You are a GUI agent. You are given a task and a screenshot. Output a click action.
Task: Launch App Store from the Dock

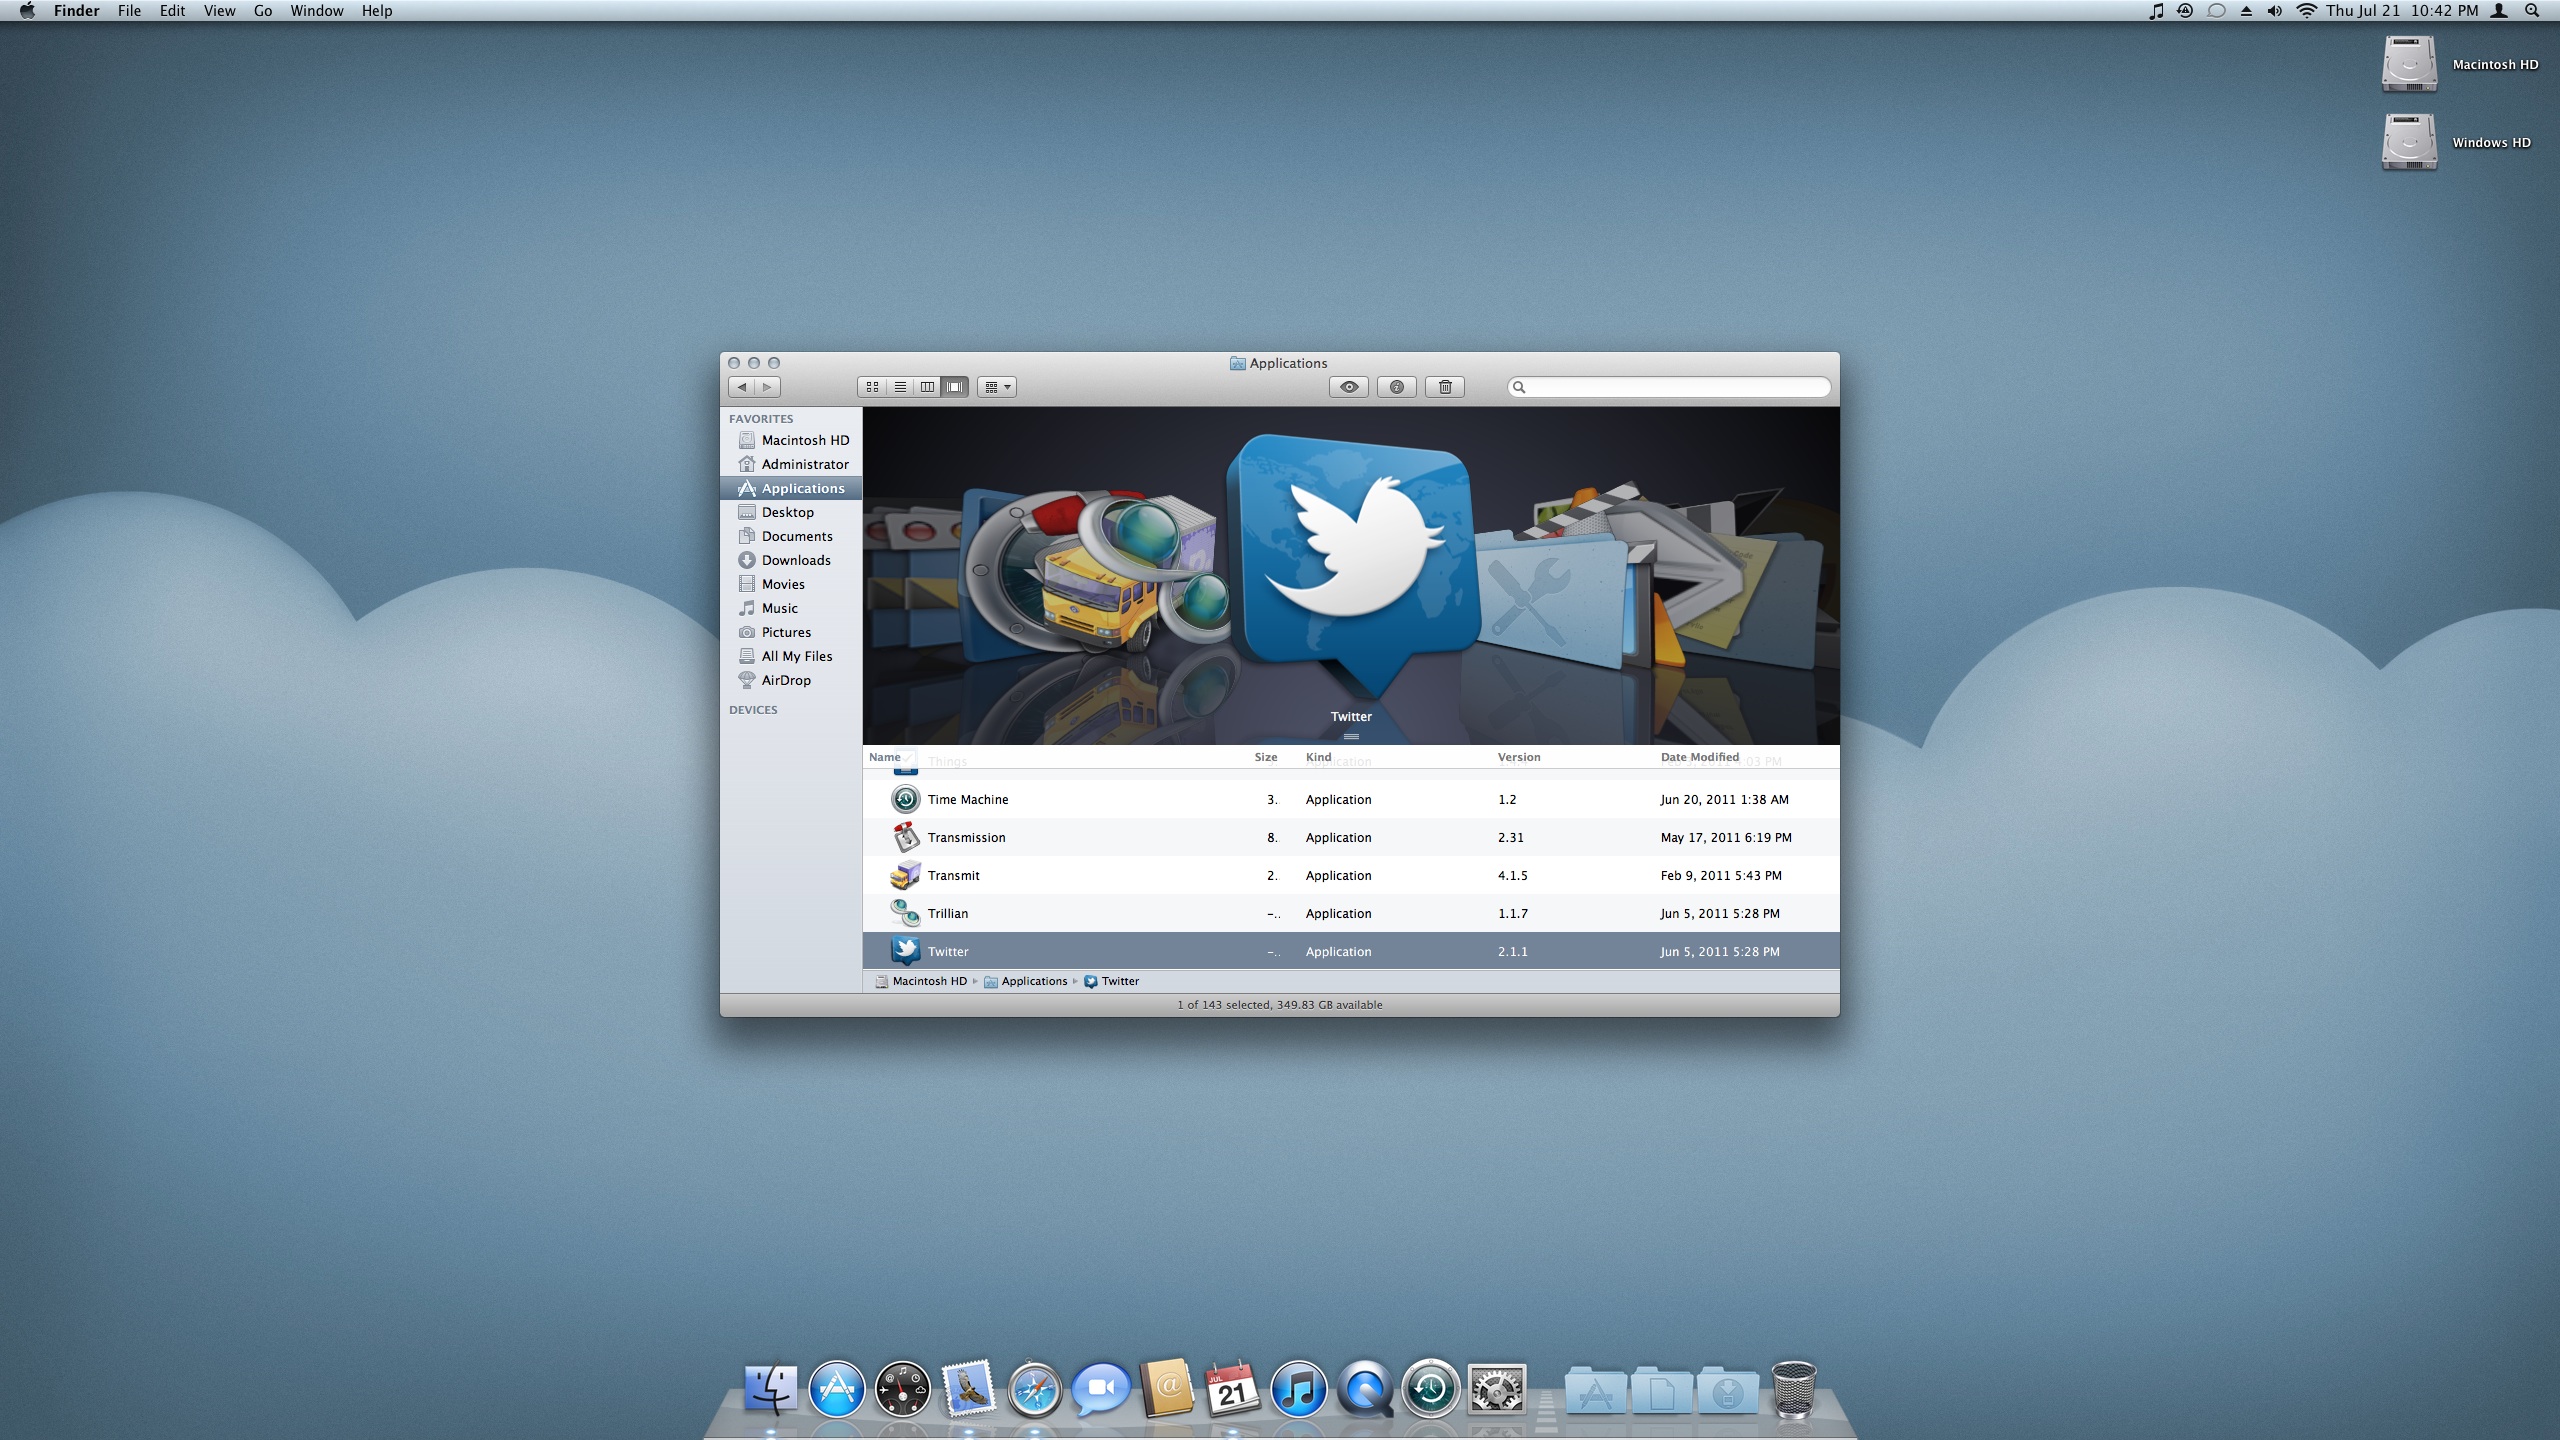click(x=836, y=1389)
